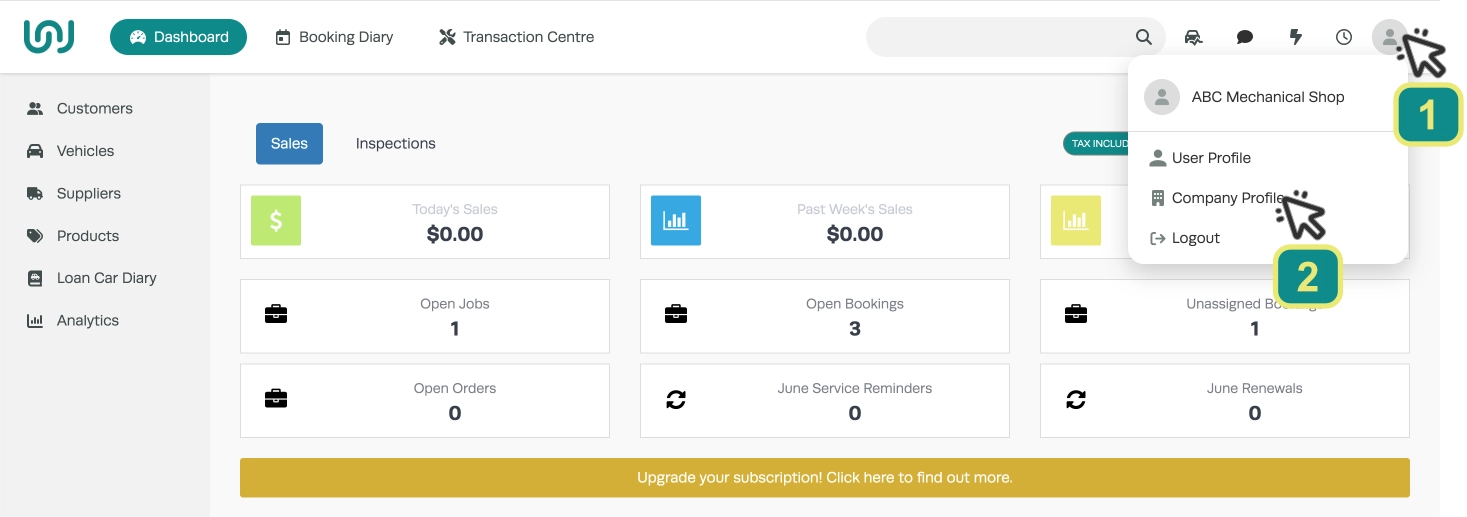Click the briefcase icon on Open Orders
The width and height of the screenshot is (1467, 517).
[x=276, y=399]
